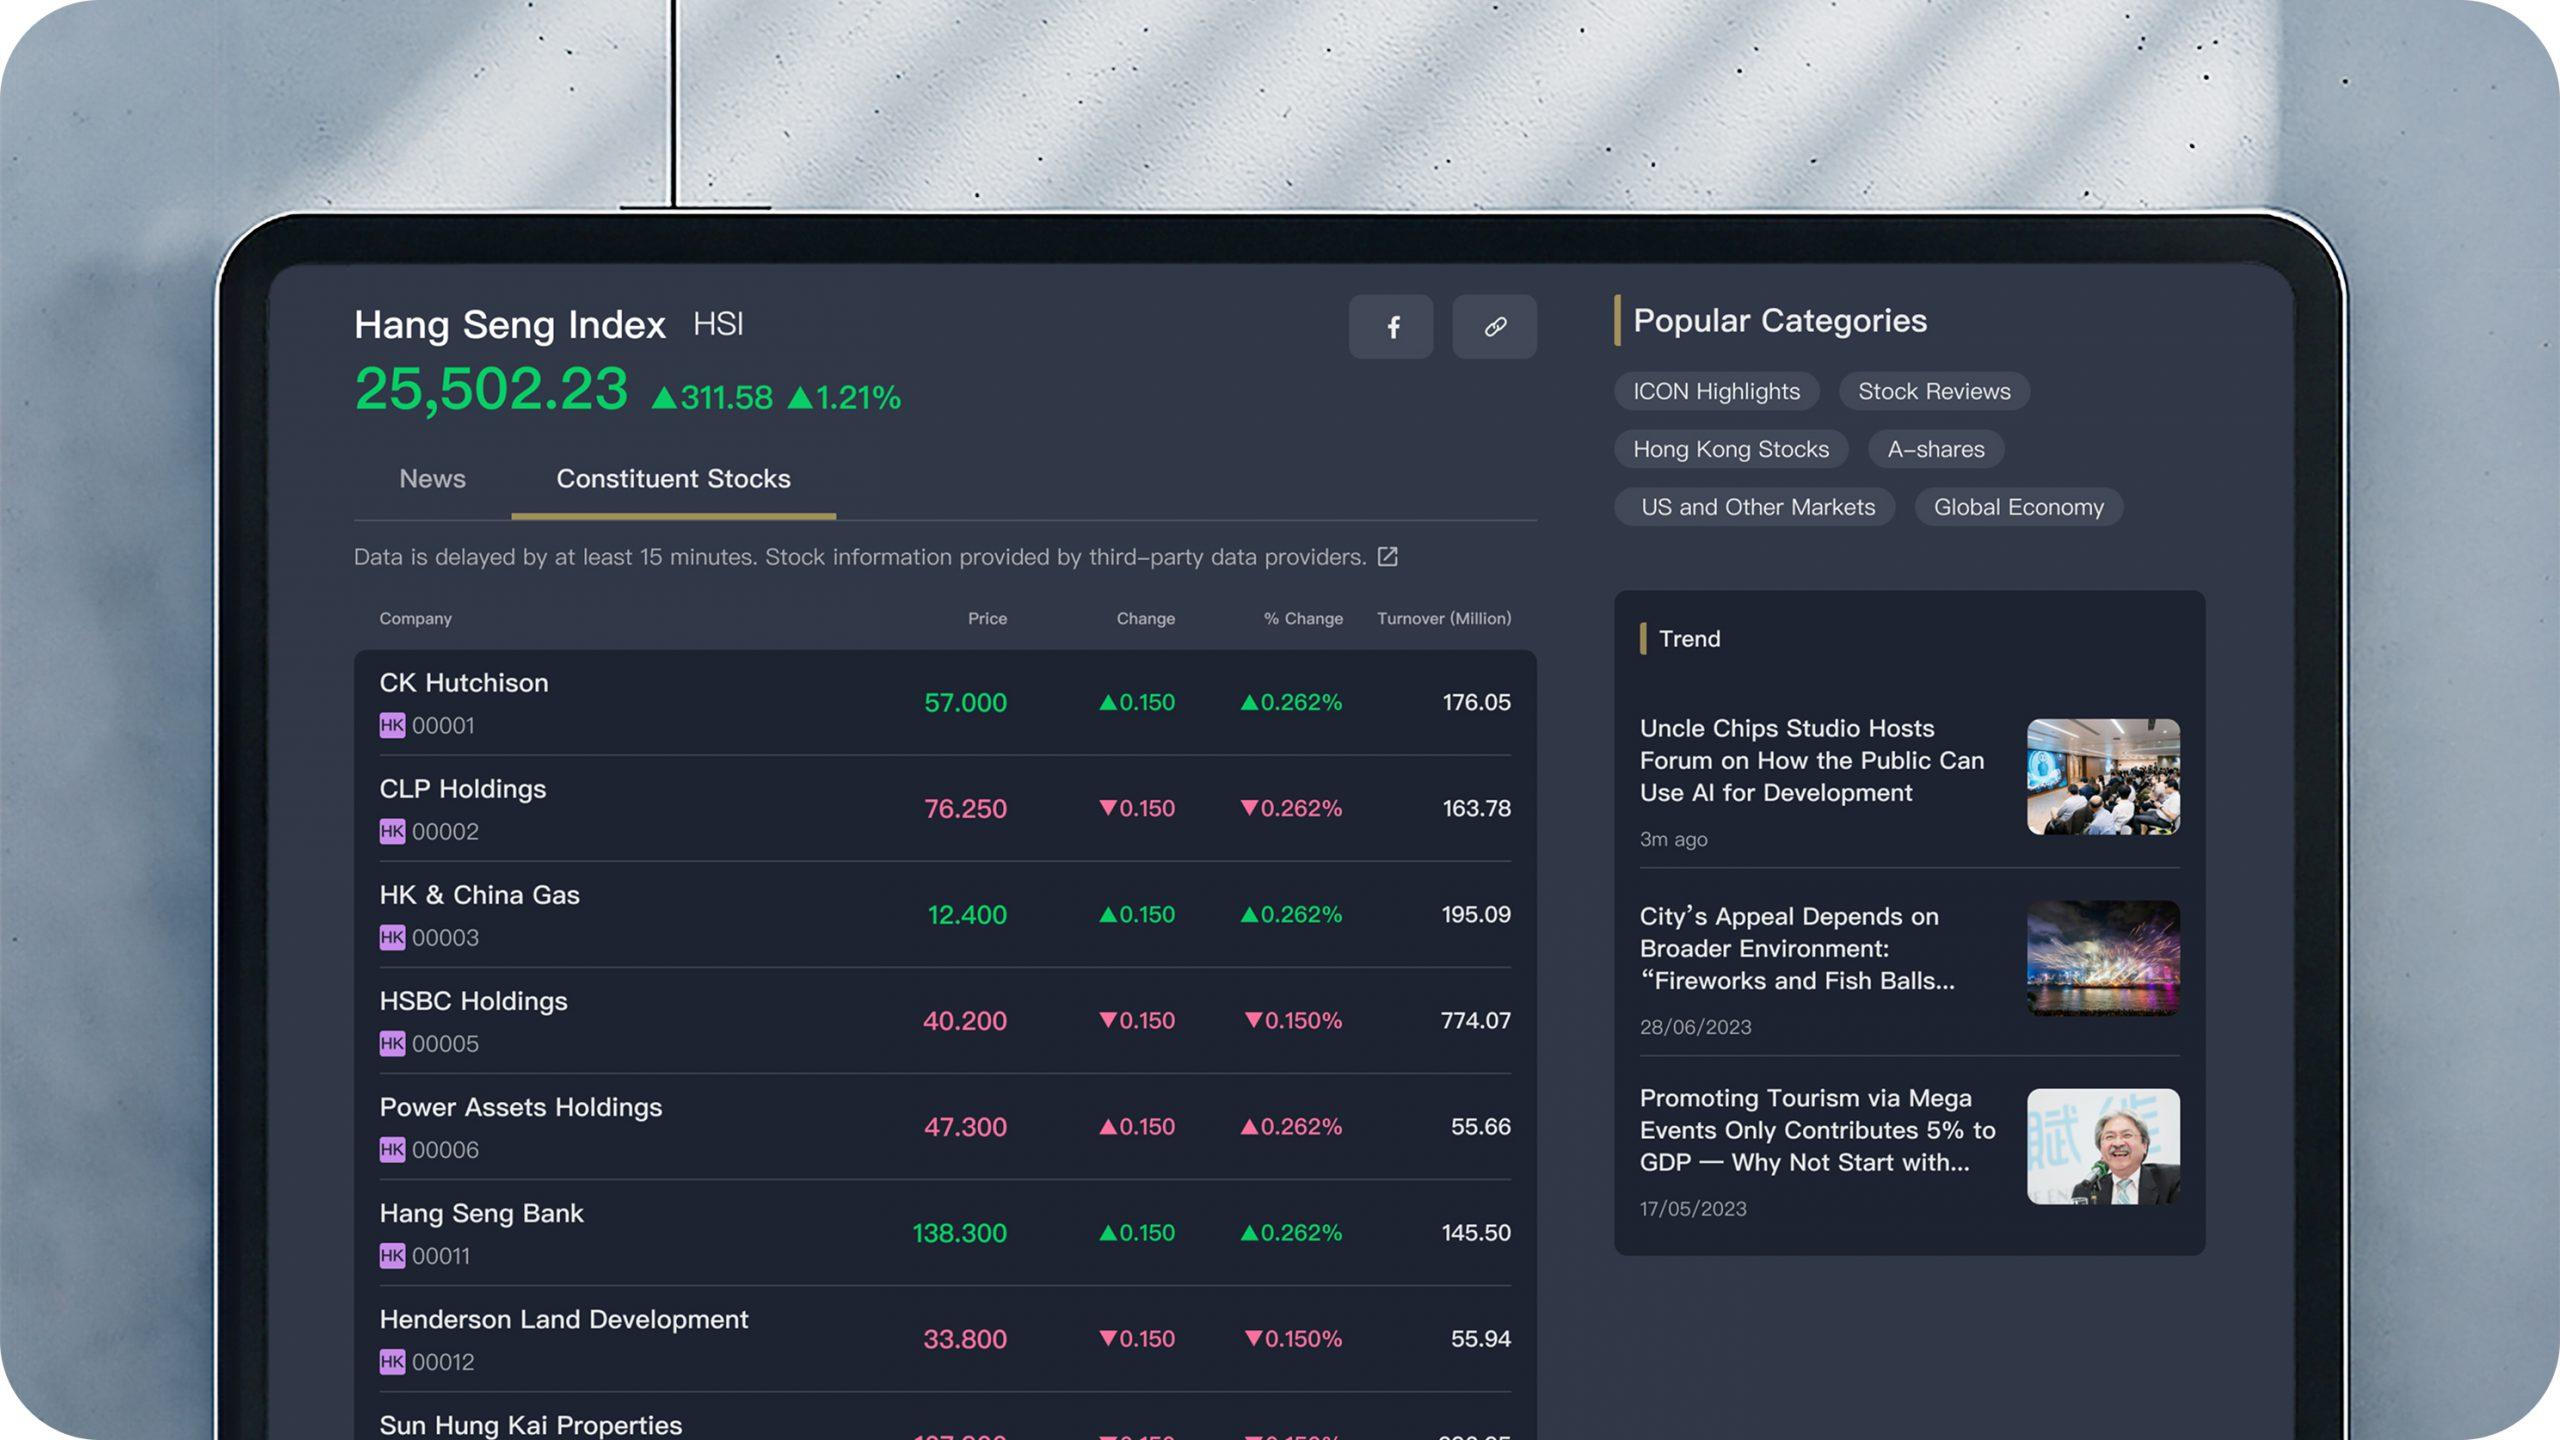This screenshot has height=1440, width=2560.
Task: Share the index on Facebook
Action: 1391,326
